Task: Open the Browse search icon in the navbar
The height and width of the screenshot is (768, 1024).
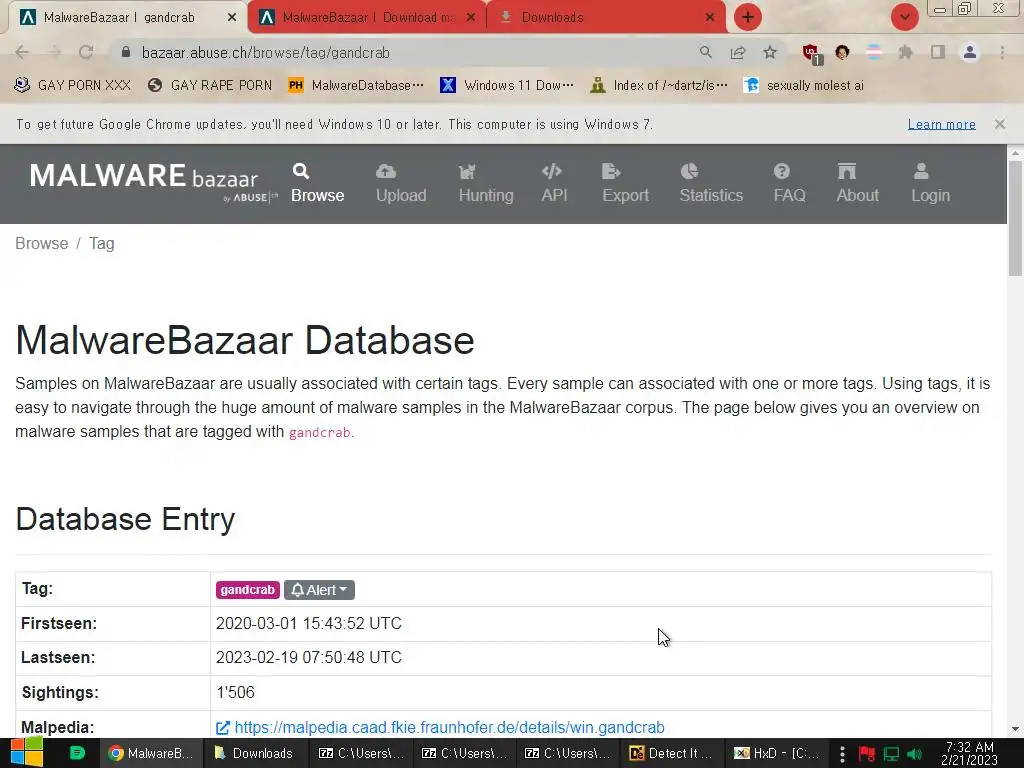Action: [300, 171]
